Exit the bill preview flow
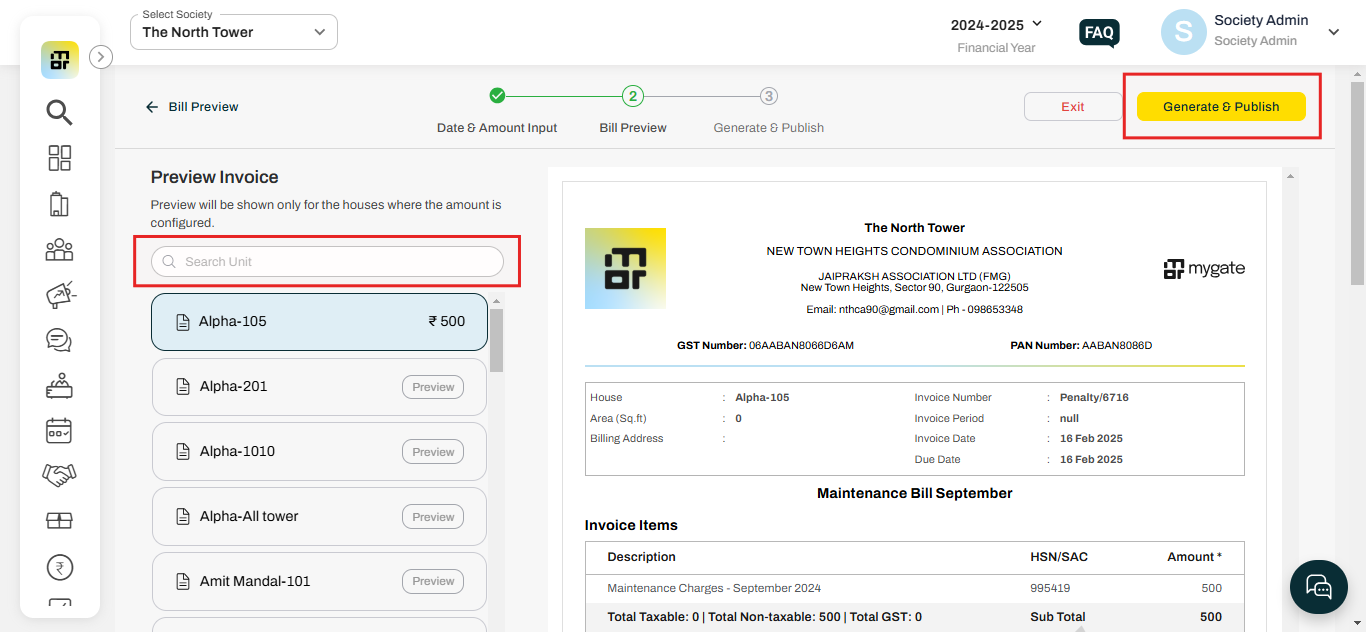1366x632 pixels. (1073, 106)
